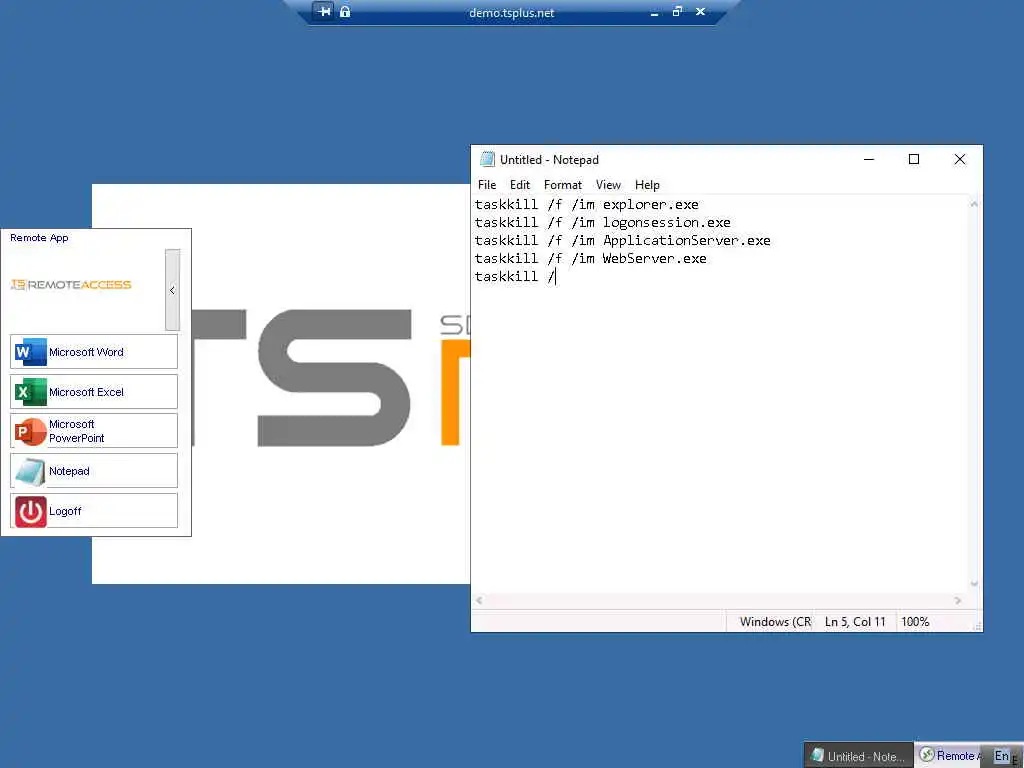Click Untitled - Notepad taskbar button
Viewport: 1024px width, 768px height.
(858, 756)
